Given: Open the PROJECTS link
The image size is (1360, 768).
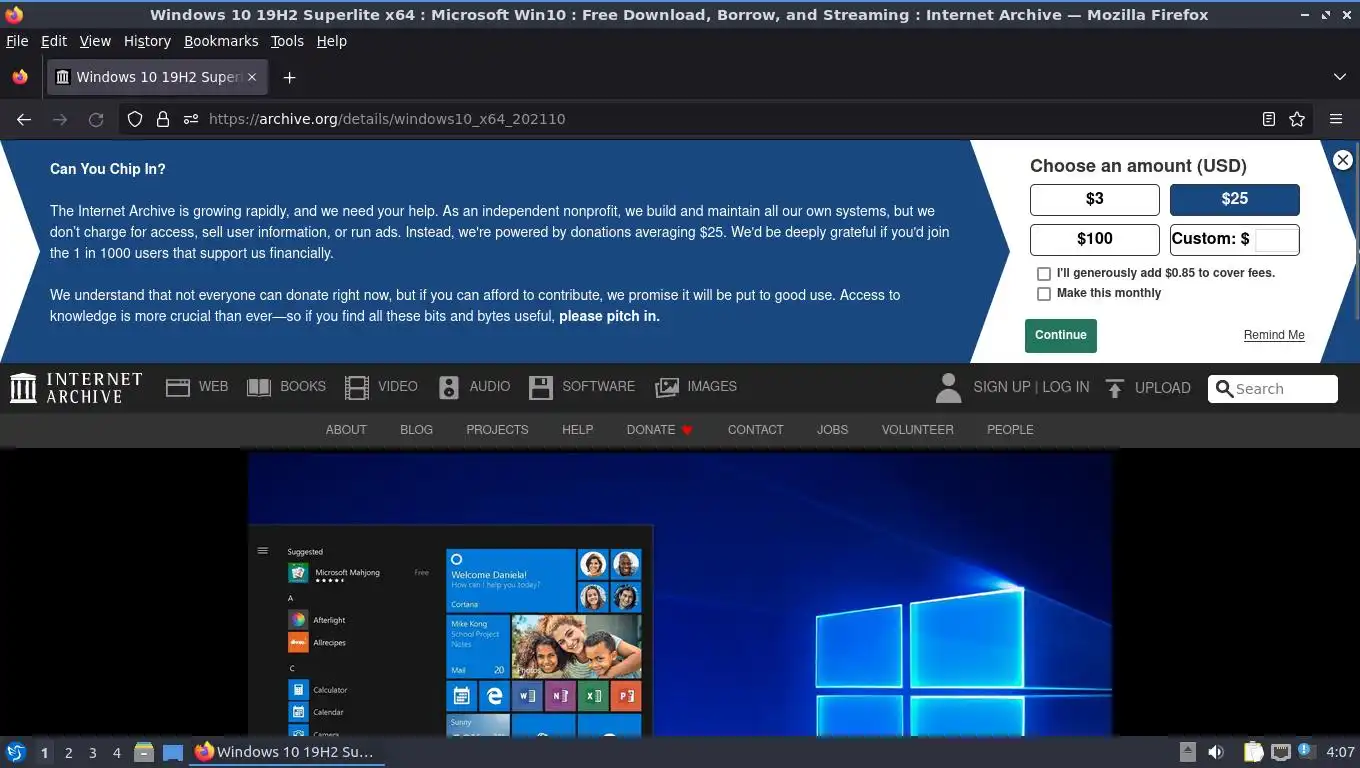Looking at the screenshot, I should (497, 430).
